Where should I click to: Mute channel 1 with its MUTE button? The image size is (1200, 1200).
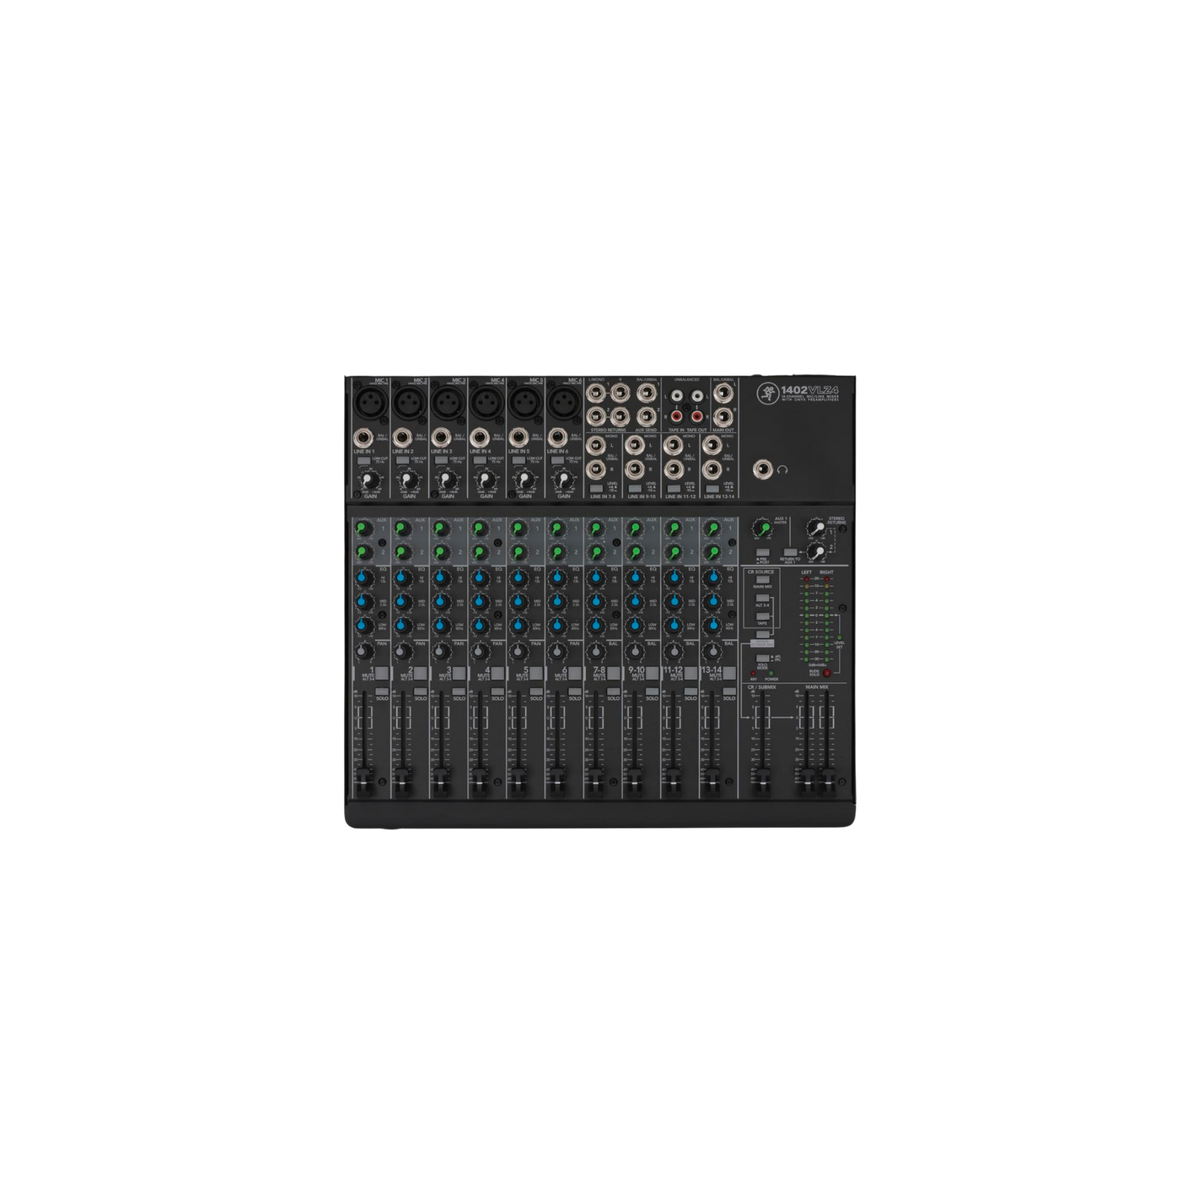click(382, 673)
